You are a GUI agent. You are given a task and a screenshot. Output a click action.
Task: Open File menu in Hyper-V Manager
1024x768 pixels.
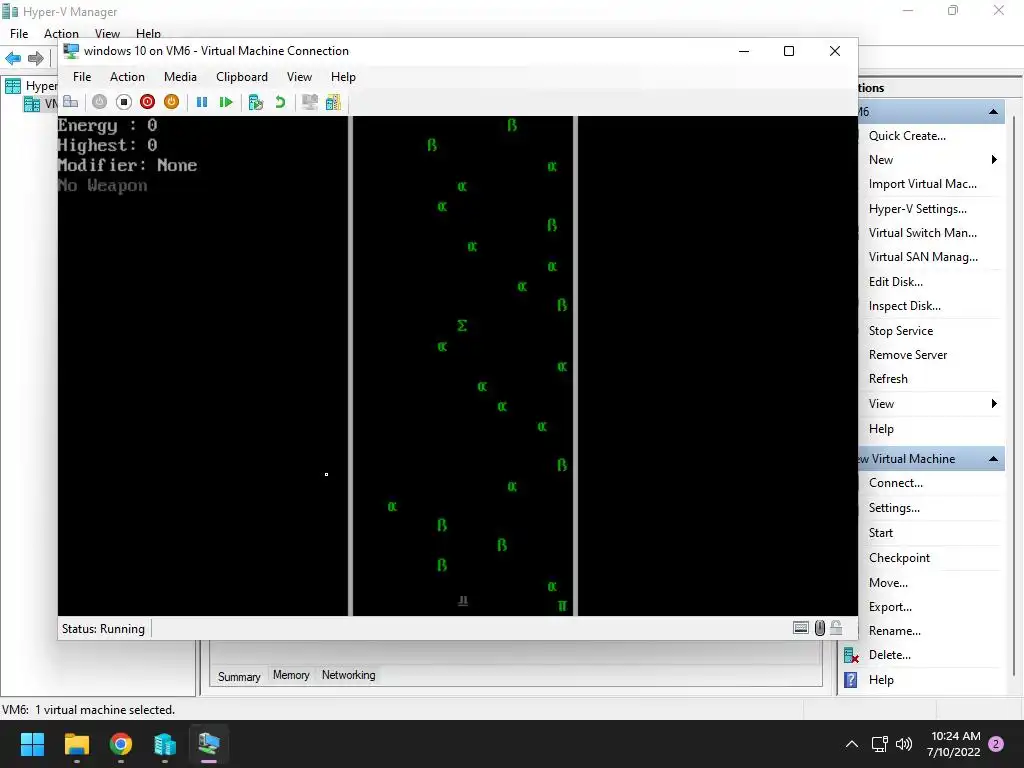click(x=19, y=33)
